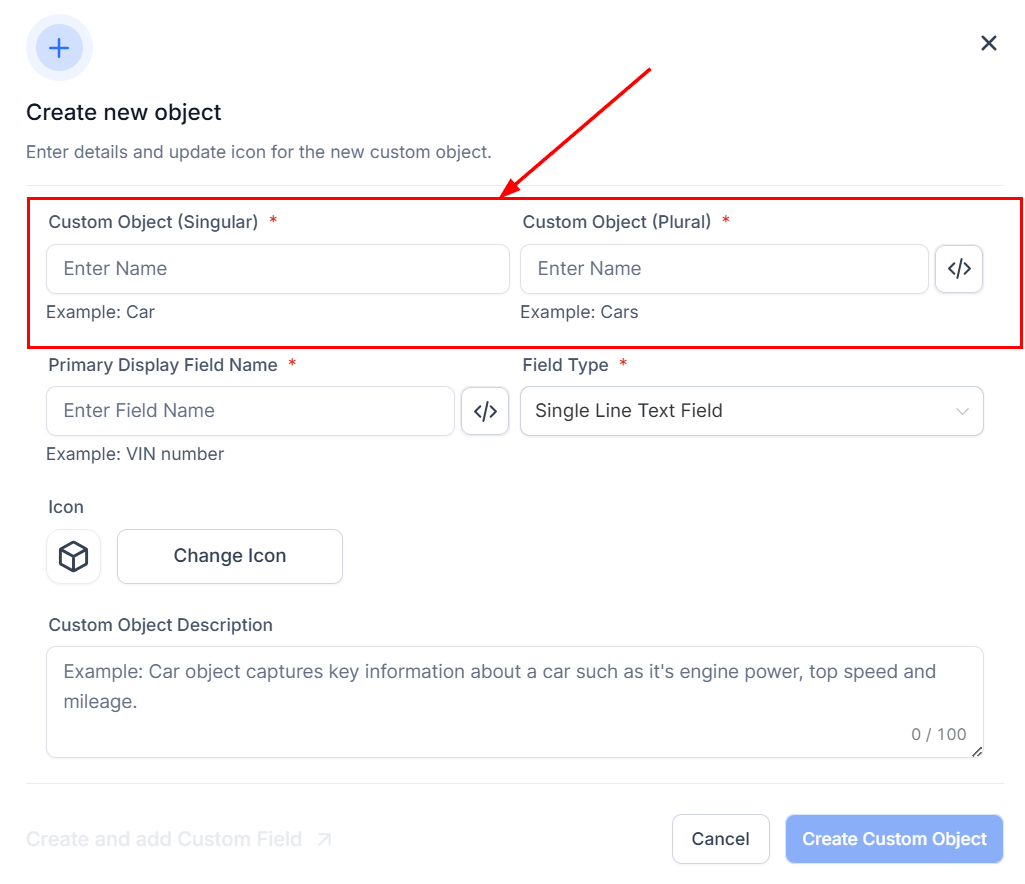
Task: Click the Create Custom Object button
Action: [894, 839]
